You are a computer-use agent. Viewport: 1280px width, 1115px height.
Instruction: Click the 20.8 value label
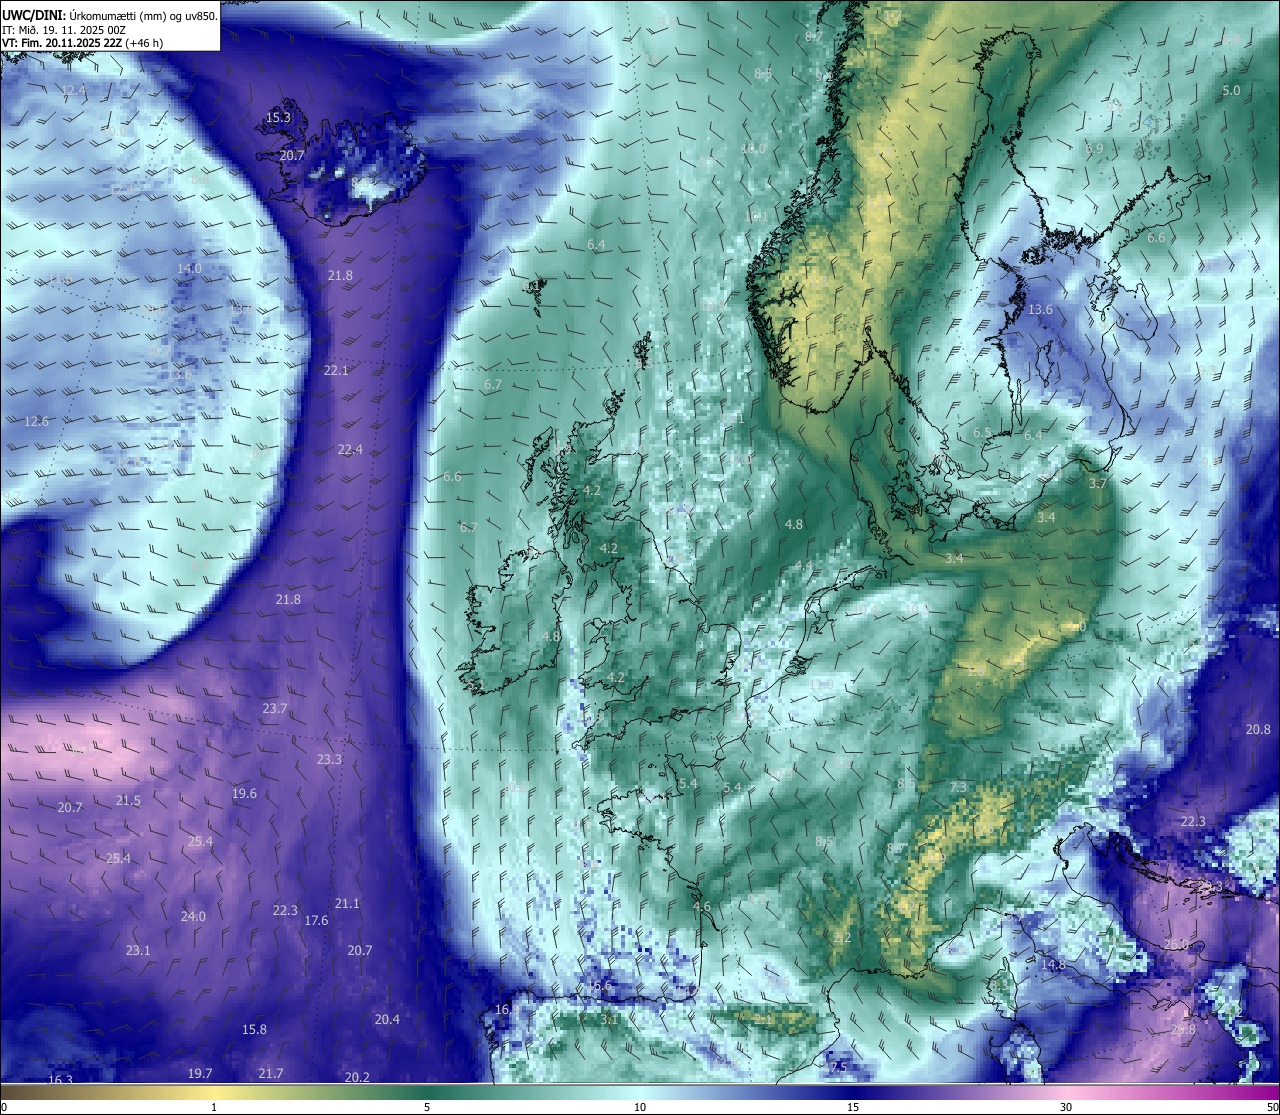click(1258, 730)
